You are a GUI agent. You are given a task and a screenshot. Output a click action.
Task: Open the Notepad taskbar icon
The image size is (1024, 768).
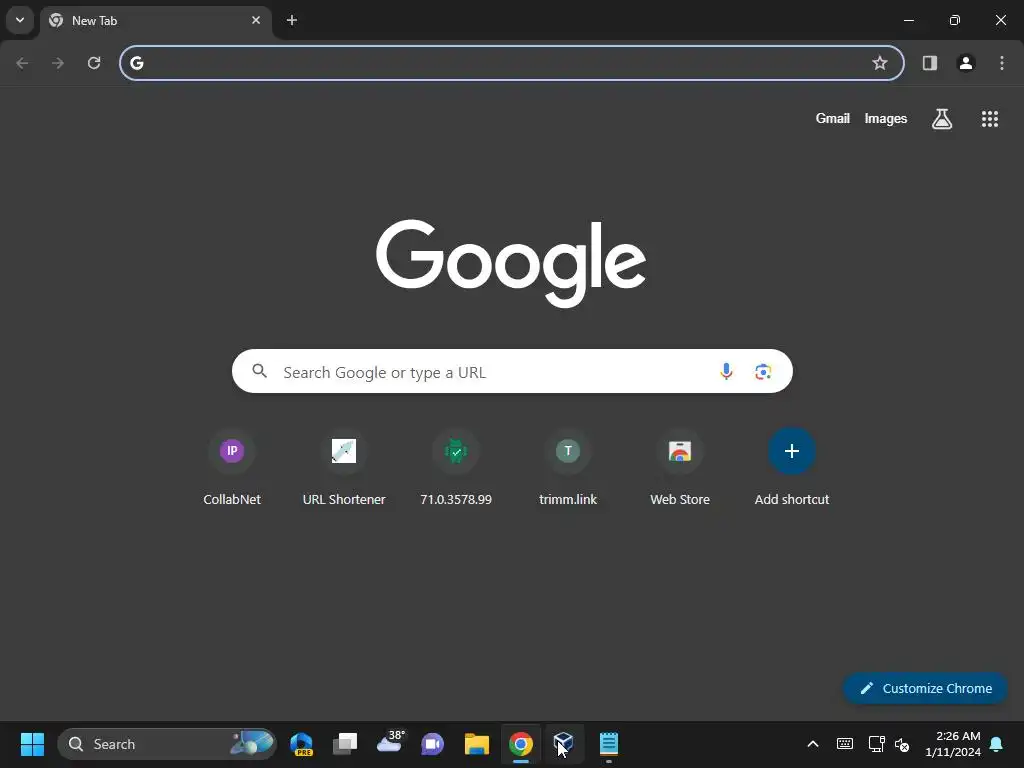click(x=609, y=744)
